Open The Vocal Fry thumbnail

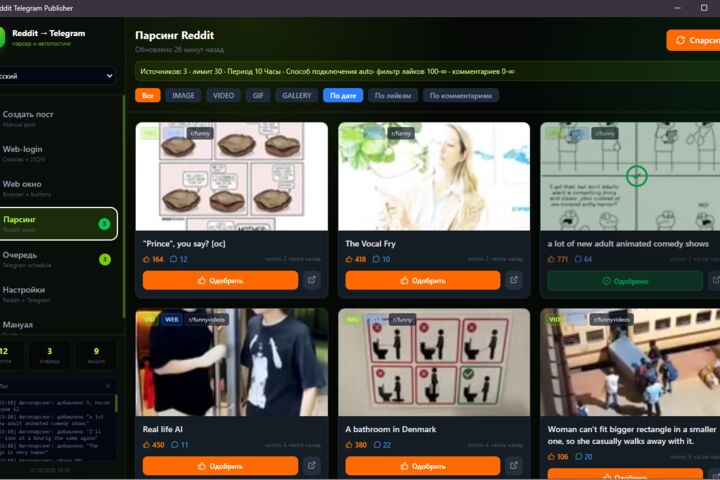click(x=434, y=176)
